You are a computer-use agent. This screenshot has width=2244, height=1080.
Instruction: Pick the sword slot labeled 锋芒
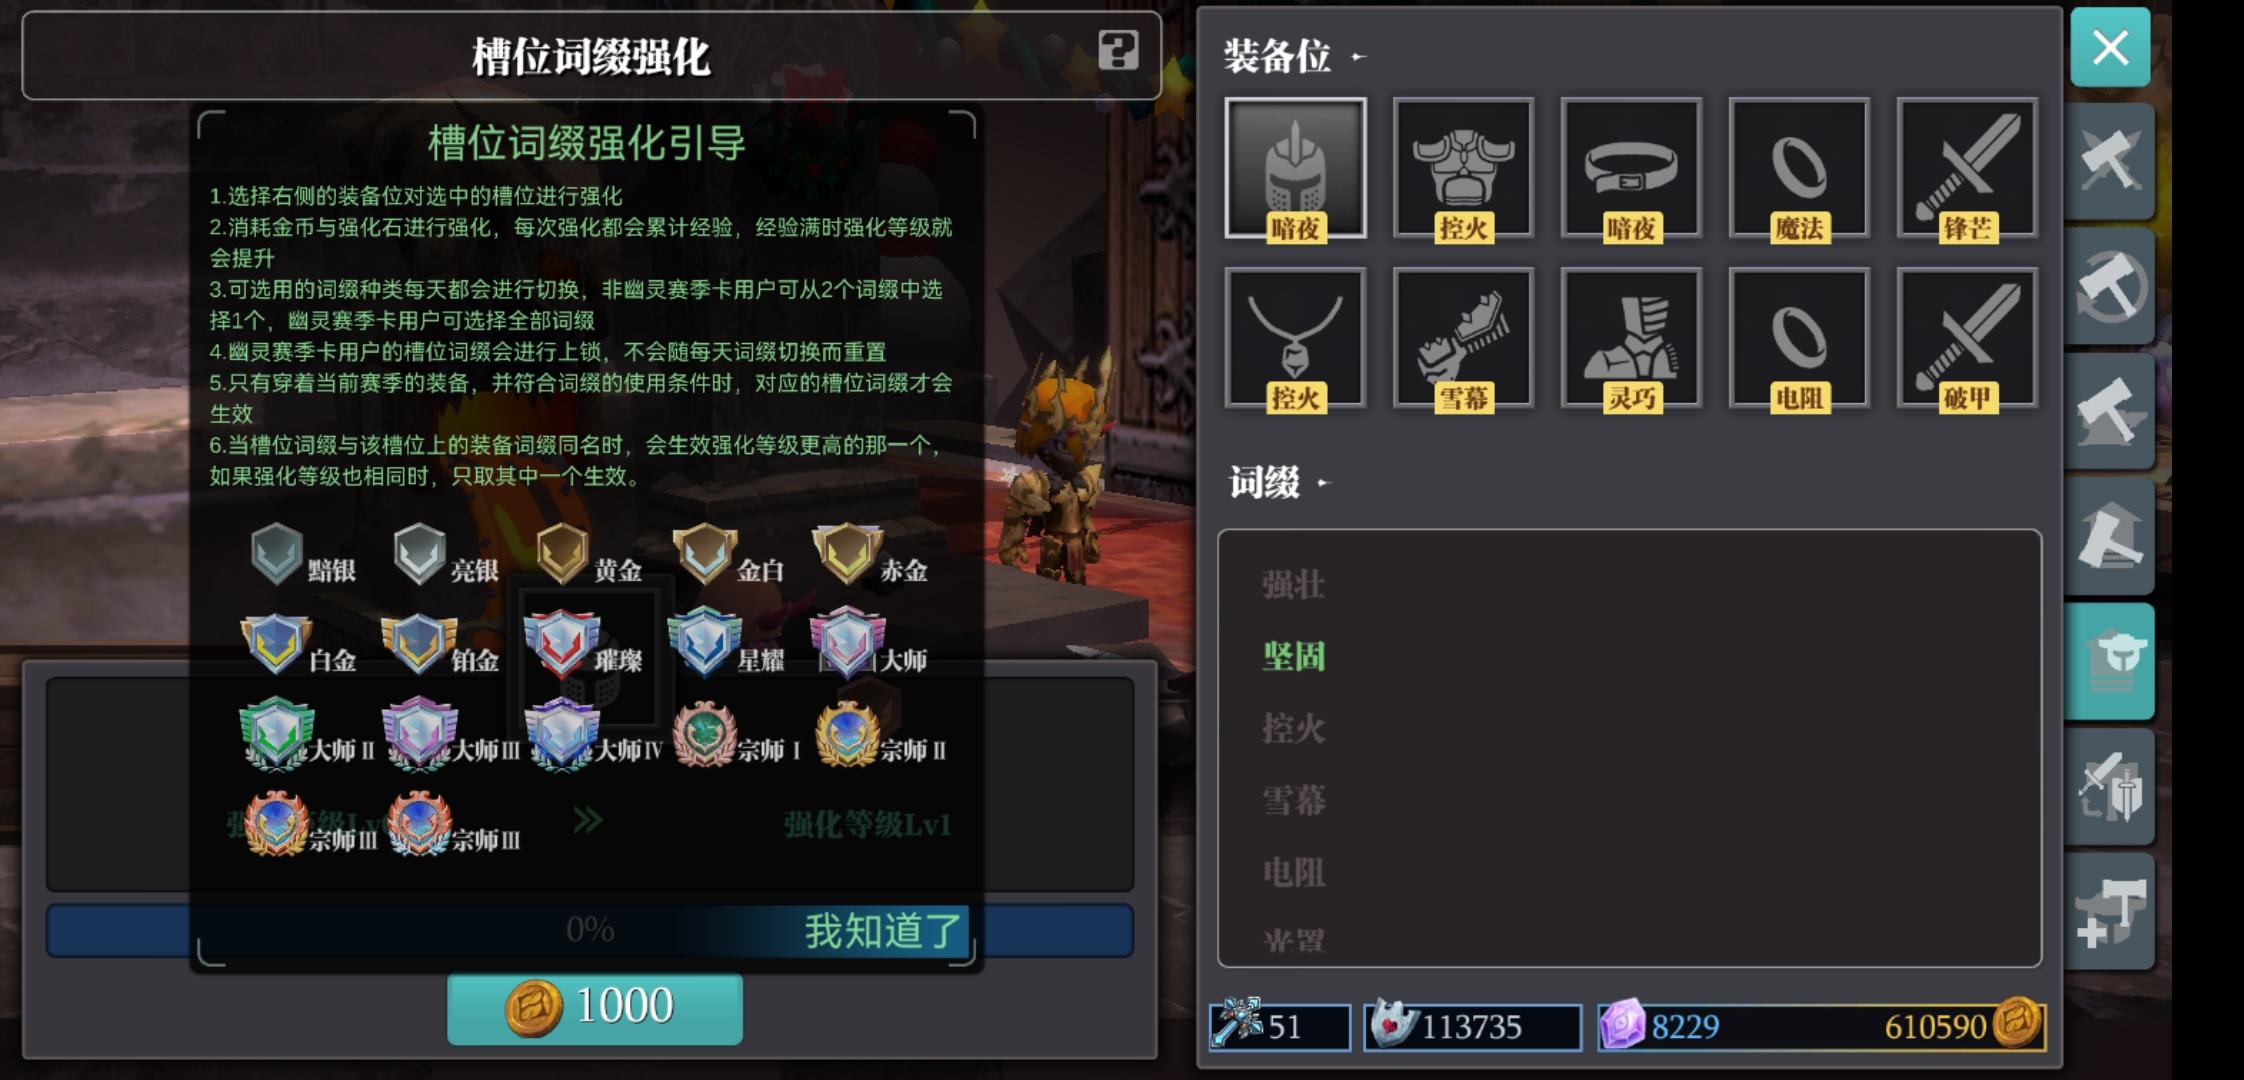click(1967, 168)
